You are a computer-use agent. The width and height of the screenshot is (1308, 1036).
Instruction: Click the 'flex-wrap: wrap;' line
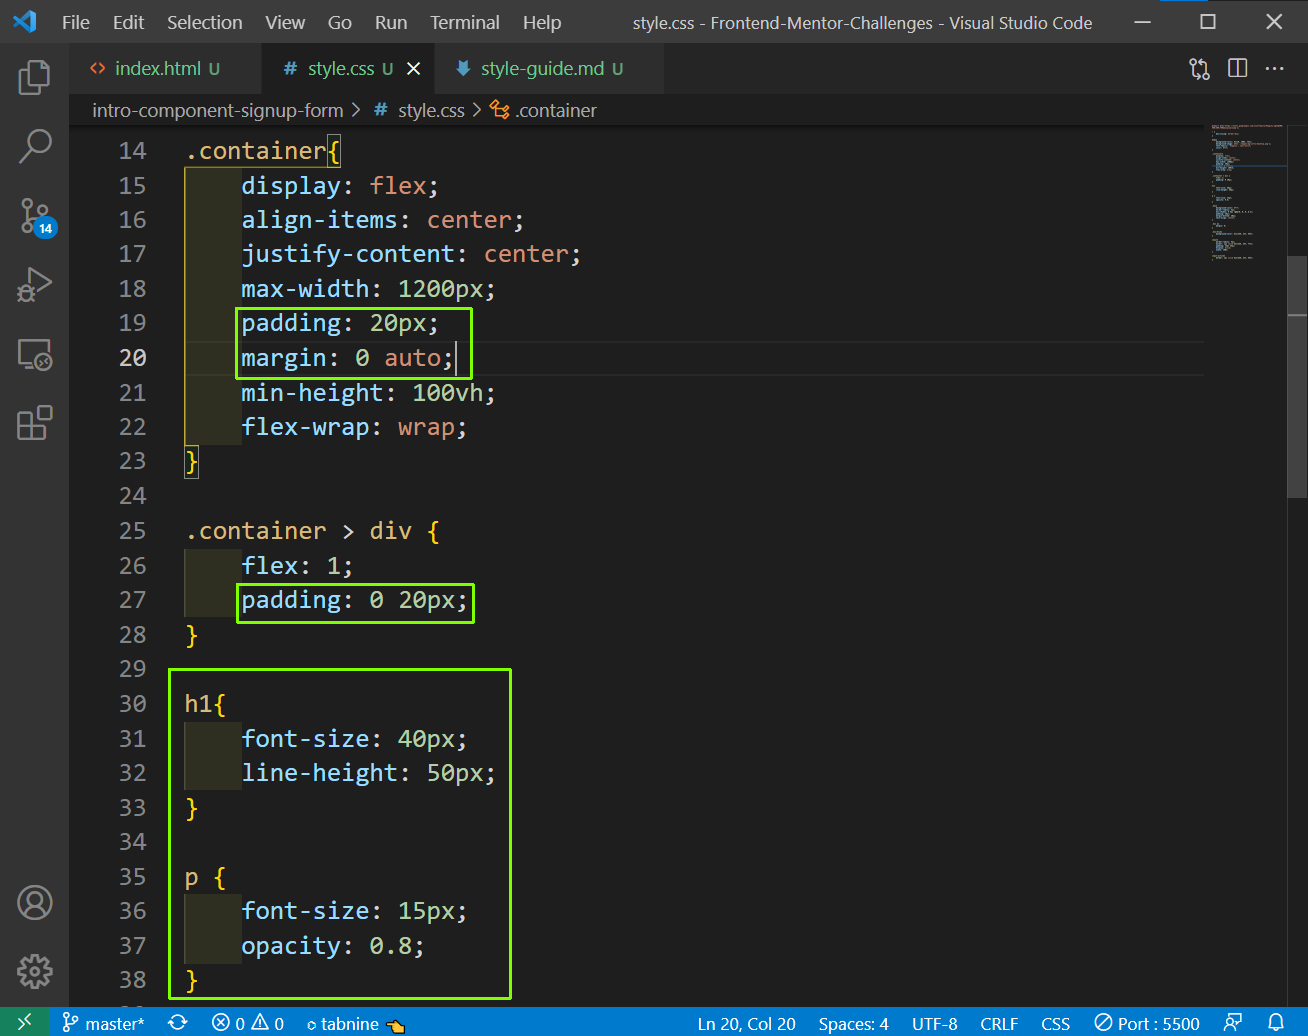click(354, 427)
